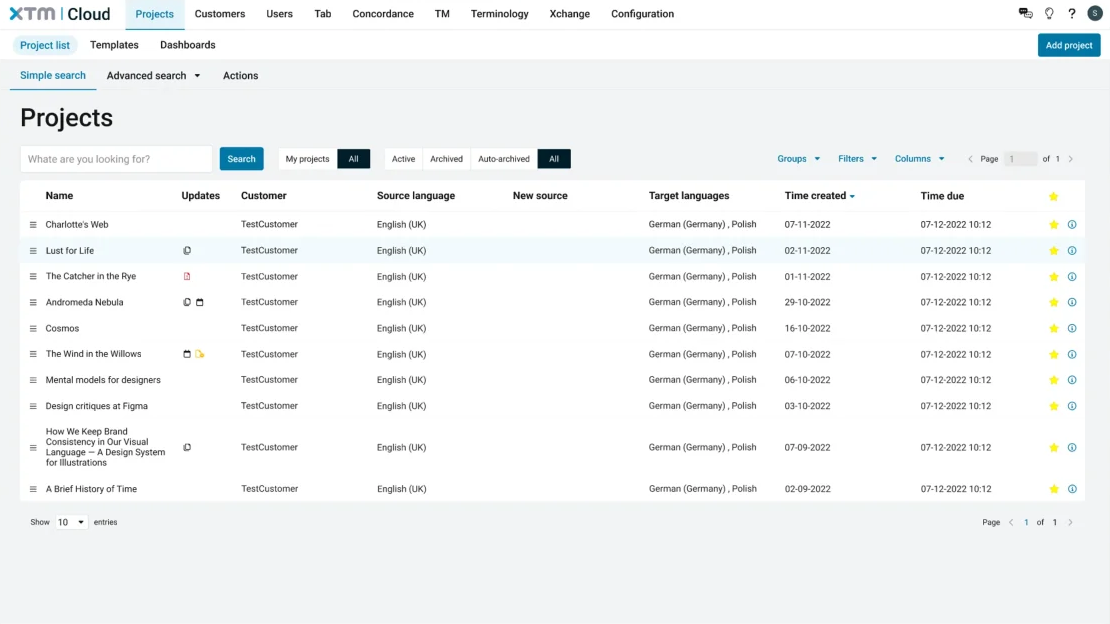Open info icon for Cosmos
The image size is (1110, 624).
1072,329
